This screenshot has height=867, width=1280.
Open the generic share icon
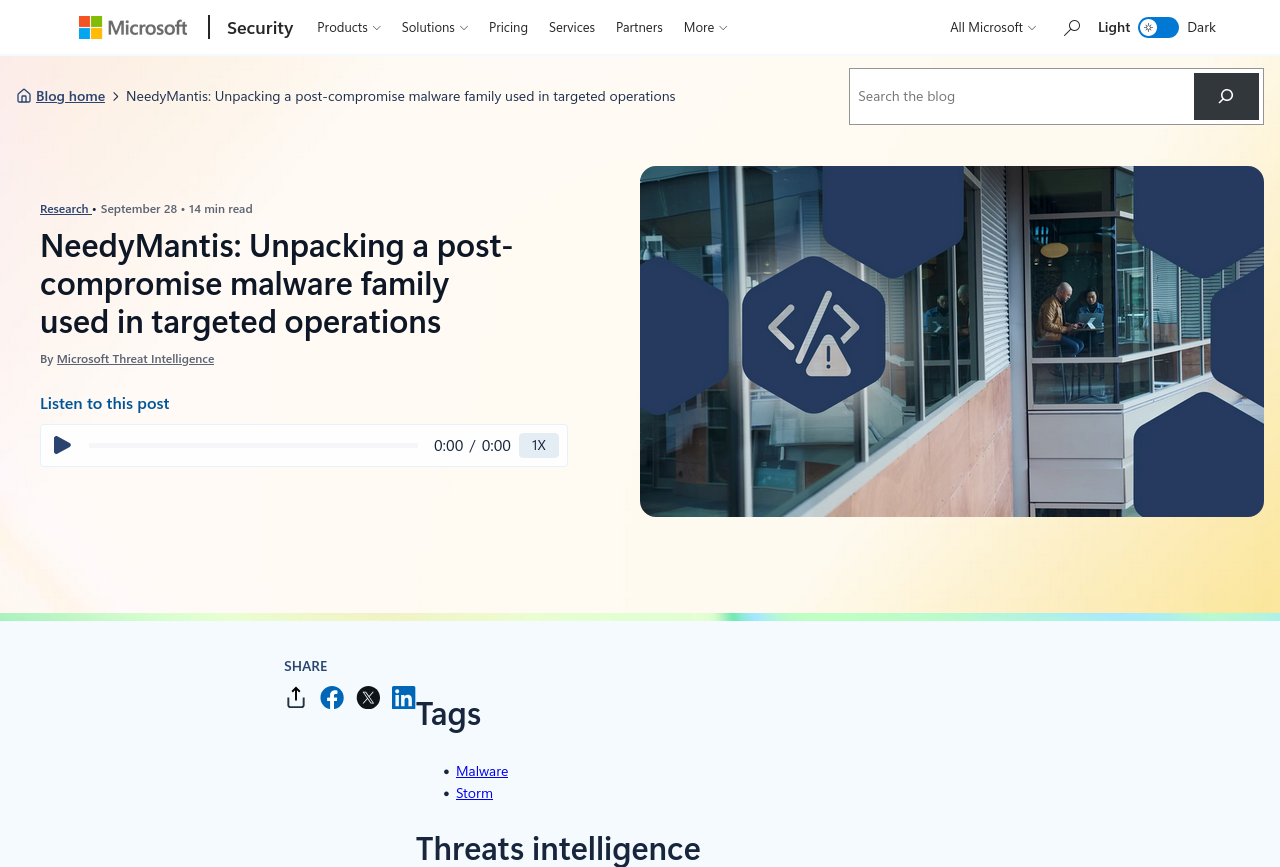[296, 698]
